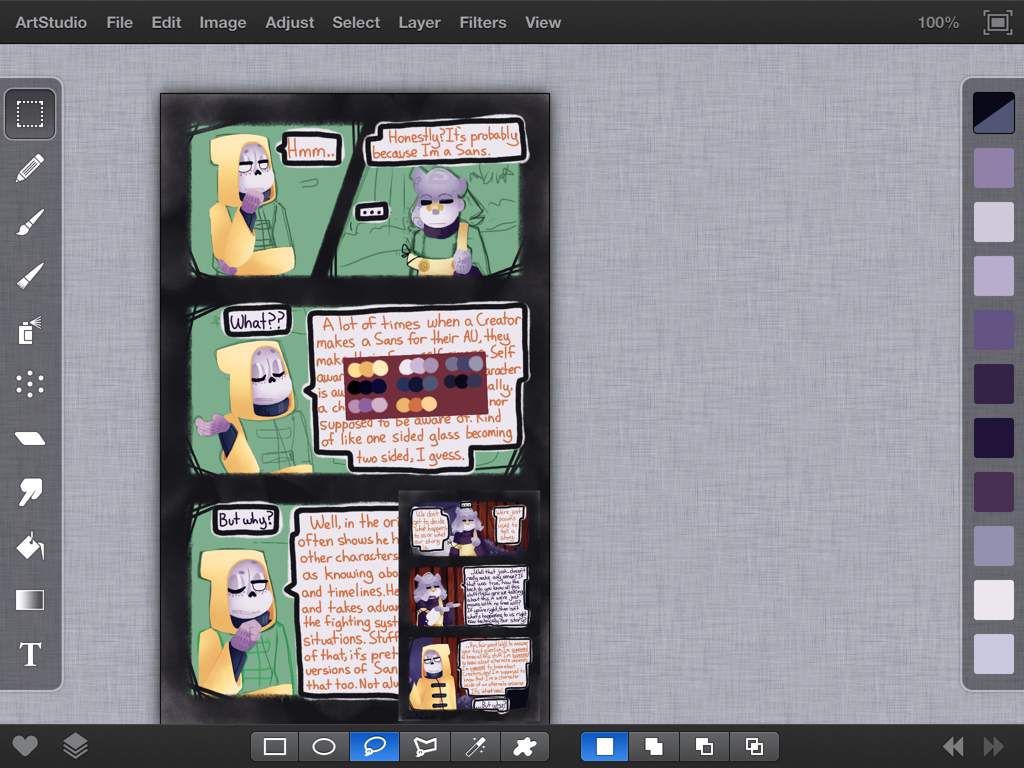Image resolution: width=1024 pixels, height=768 pixels.
Task: Set selection mode to add
Action: point(654,746)
